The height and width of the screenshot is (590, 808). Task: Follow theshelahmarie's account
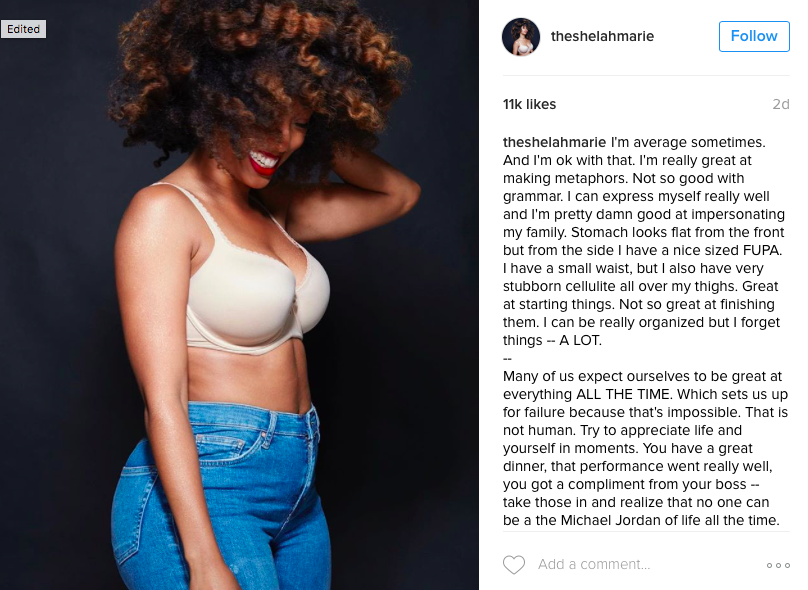(x=754, y=36)
